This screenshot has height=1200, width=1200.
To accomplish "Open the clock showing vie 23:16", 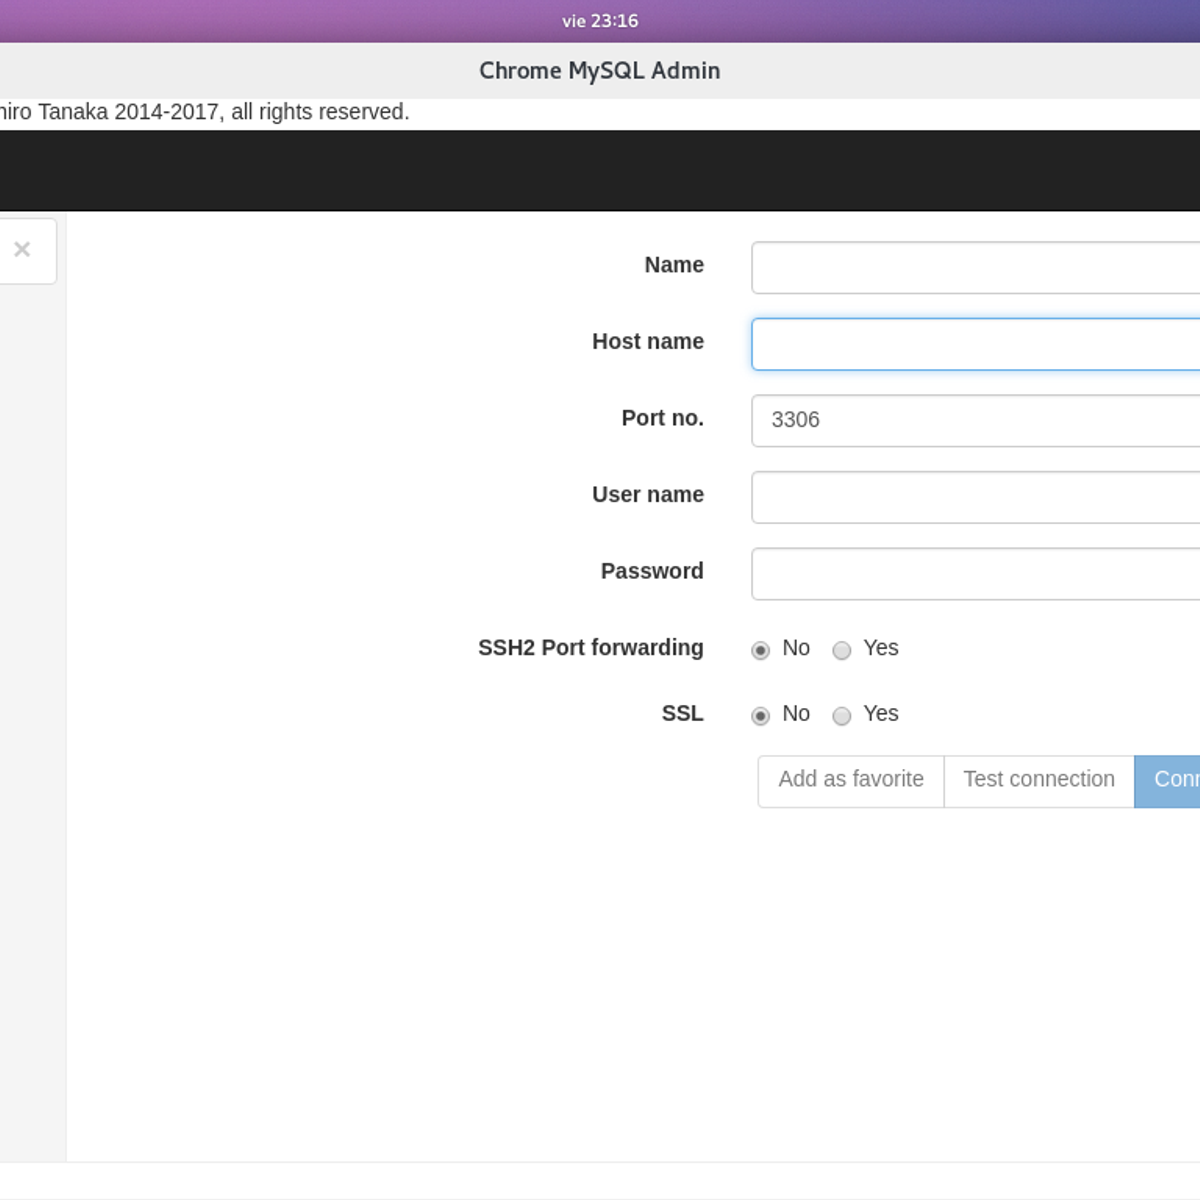I will click(600, 21).
